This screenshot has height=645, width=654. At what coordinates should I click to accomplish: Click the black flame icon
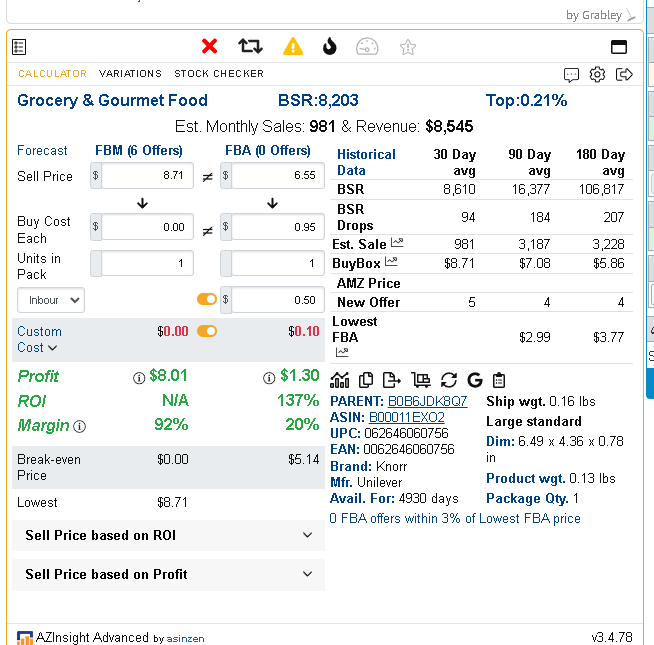(x=330, y=46)
